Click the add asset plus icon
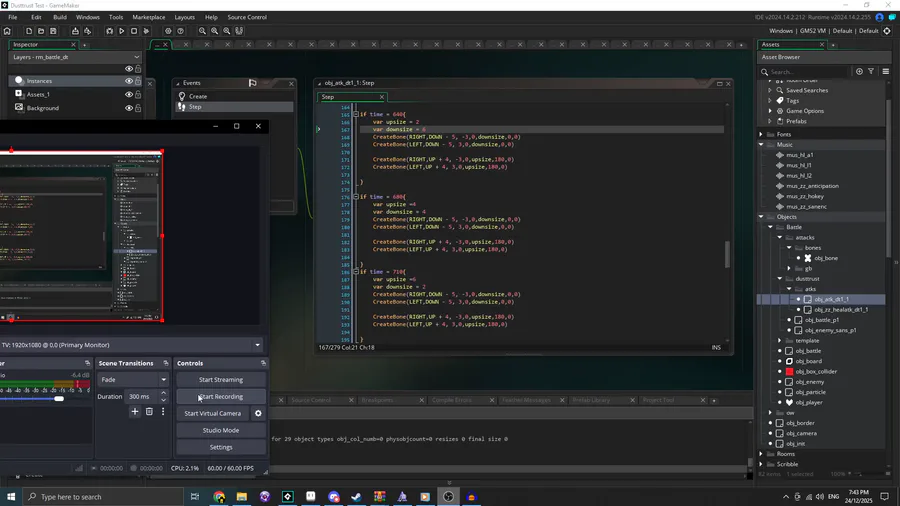Image resolution: width=900 pixels, height=506 pixels. click(859, 72)
